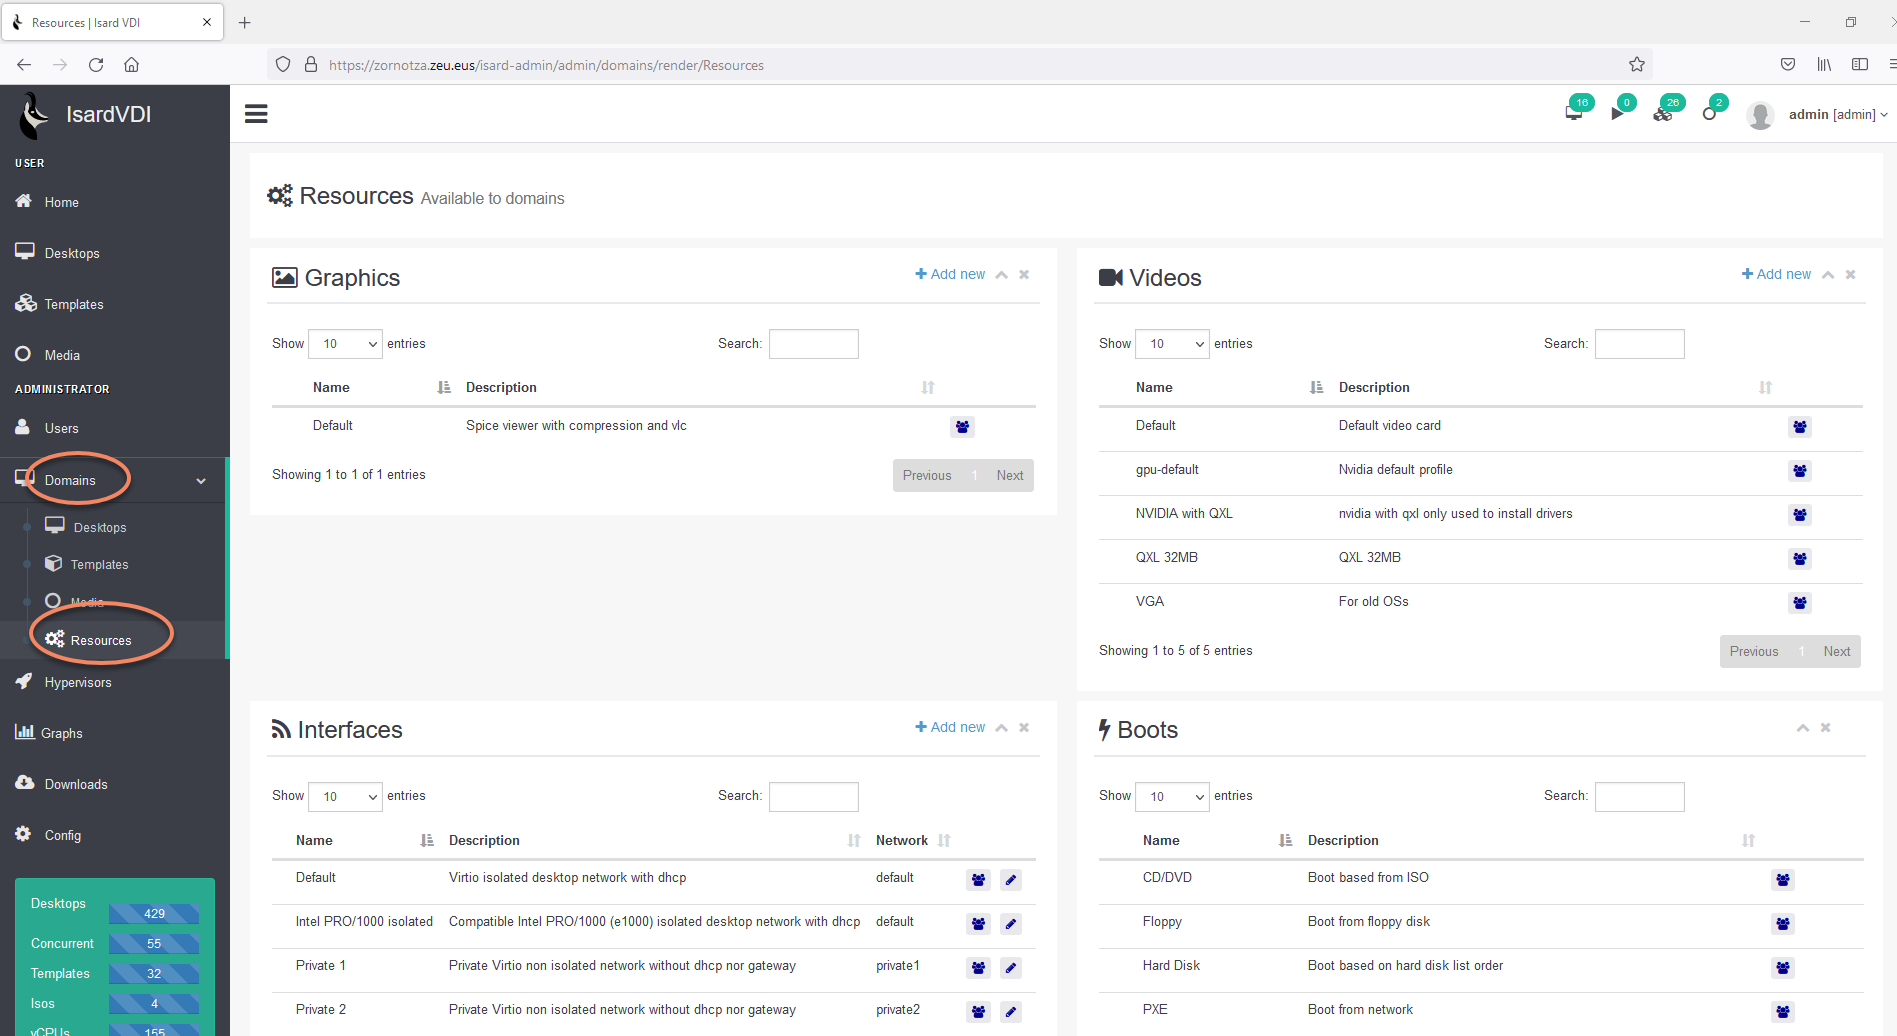Collapse the Interfaces panel

(1002, 728)
